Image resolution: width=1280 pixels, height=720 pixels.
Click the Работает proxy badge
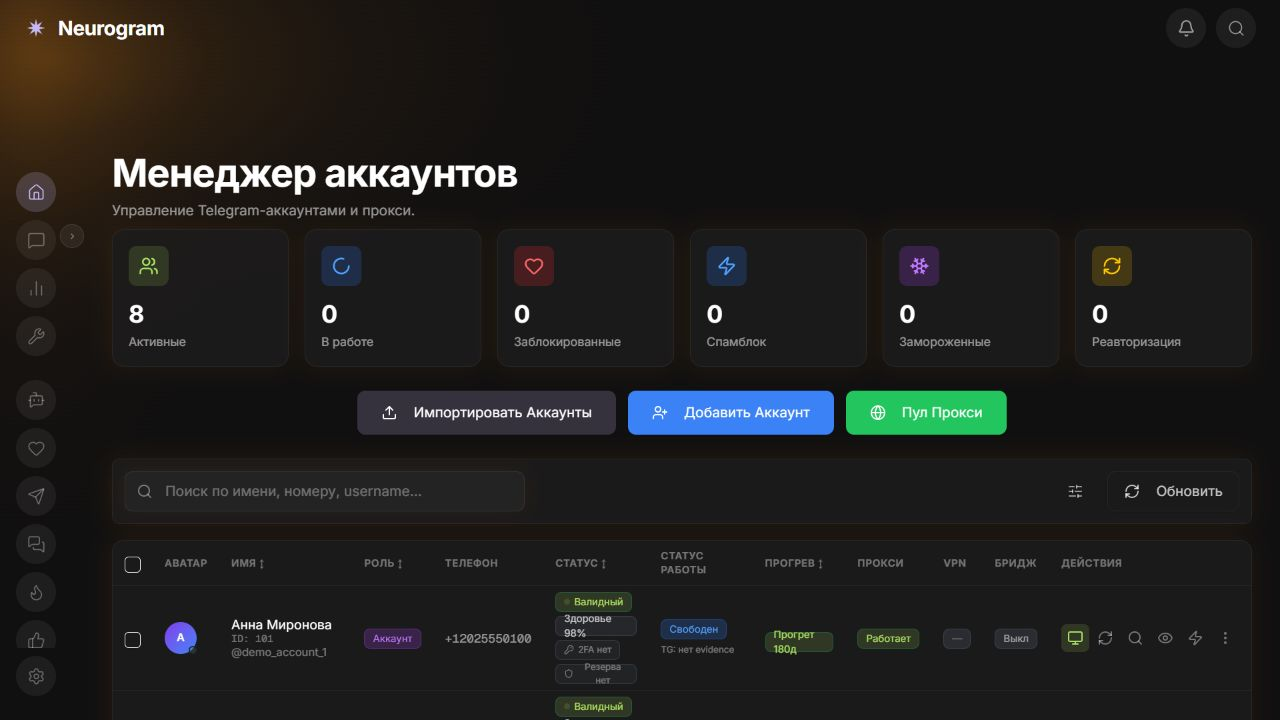[x=888, y=638]
